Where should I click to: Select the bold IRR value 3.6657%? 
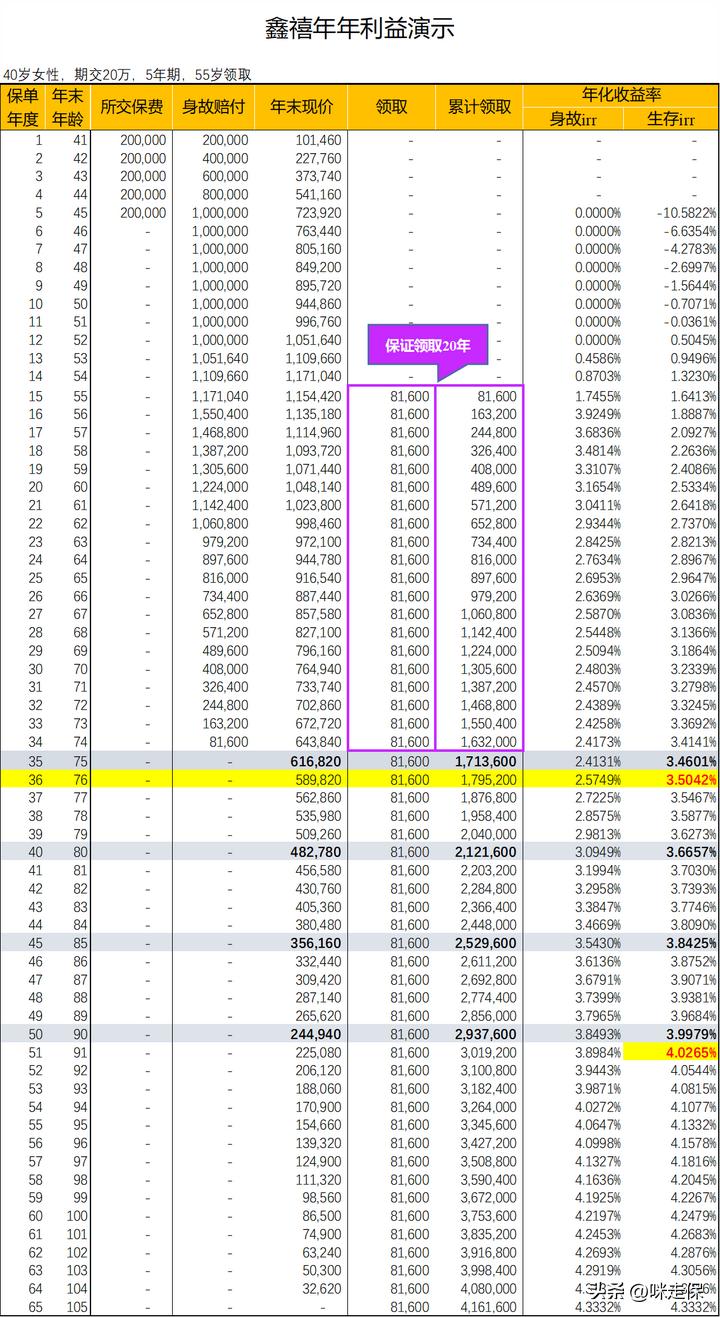(691, 852)
